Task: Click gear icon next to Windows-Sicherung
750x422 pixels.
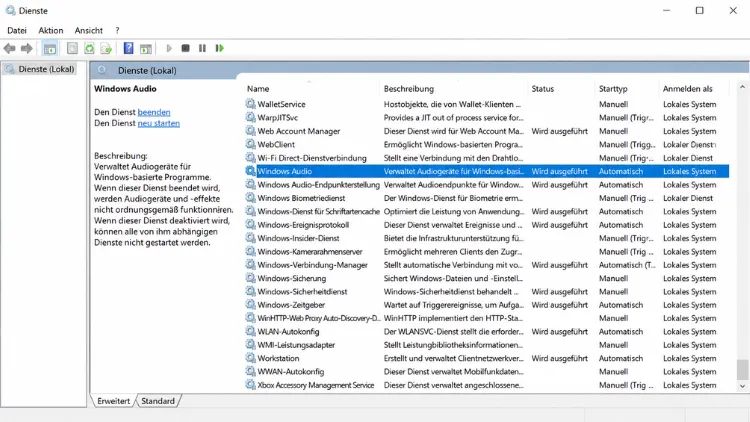Action: click(x=251, y=278)
